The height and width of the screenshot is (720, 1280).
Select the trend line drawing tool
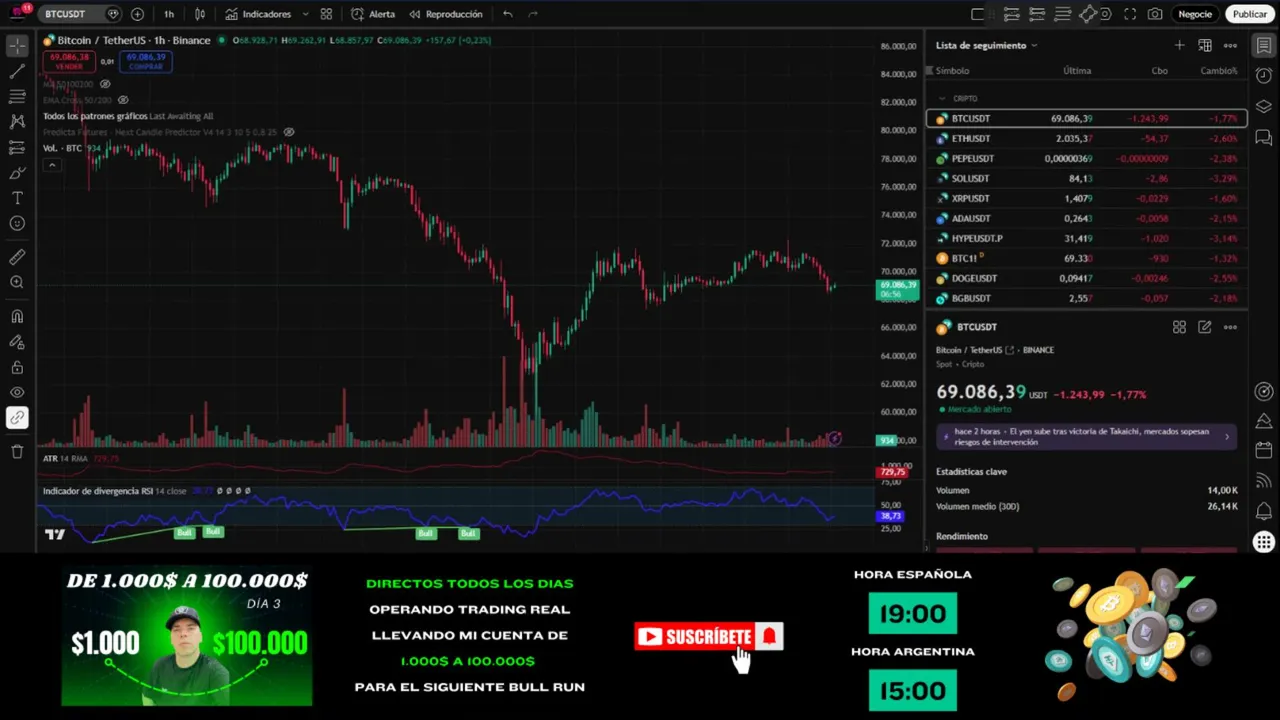pos(17,72)
